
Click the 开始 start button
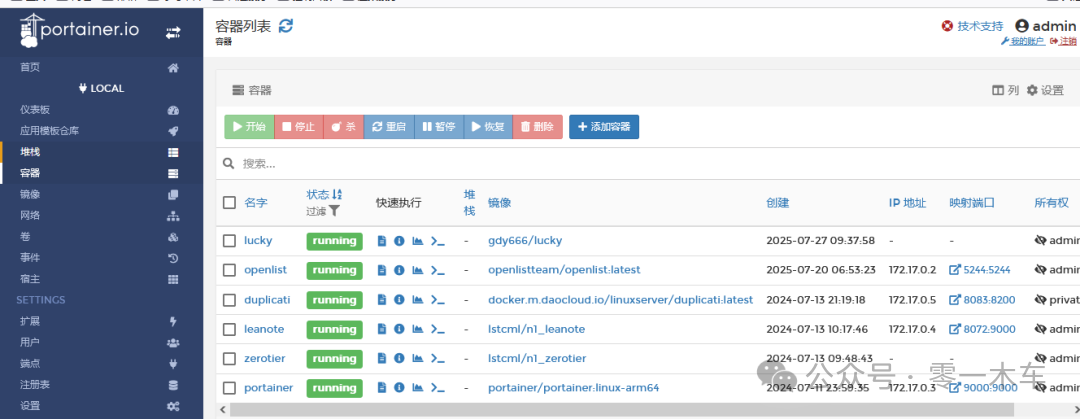(249, 127)
